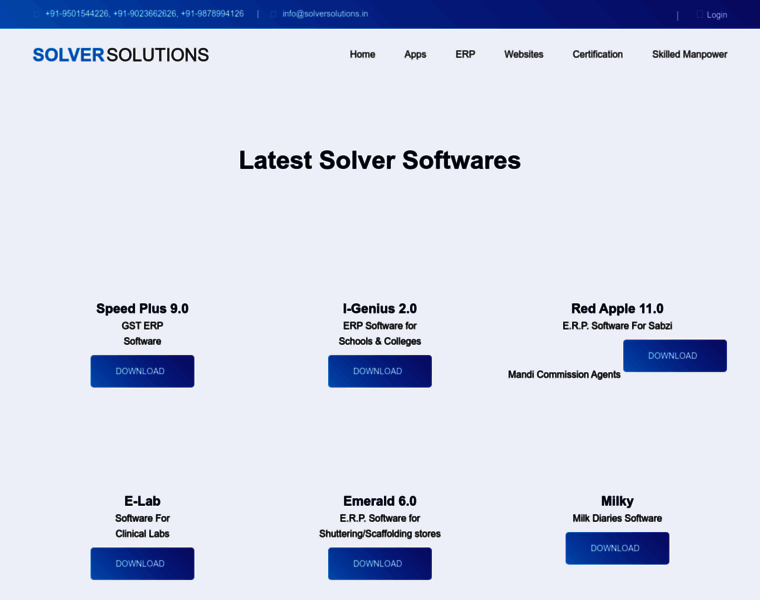
Task: Click the info@solversolutions.in email address
Action: 325,14
